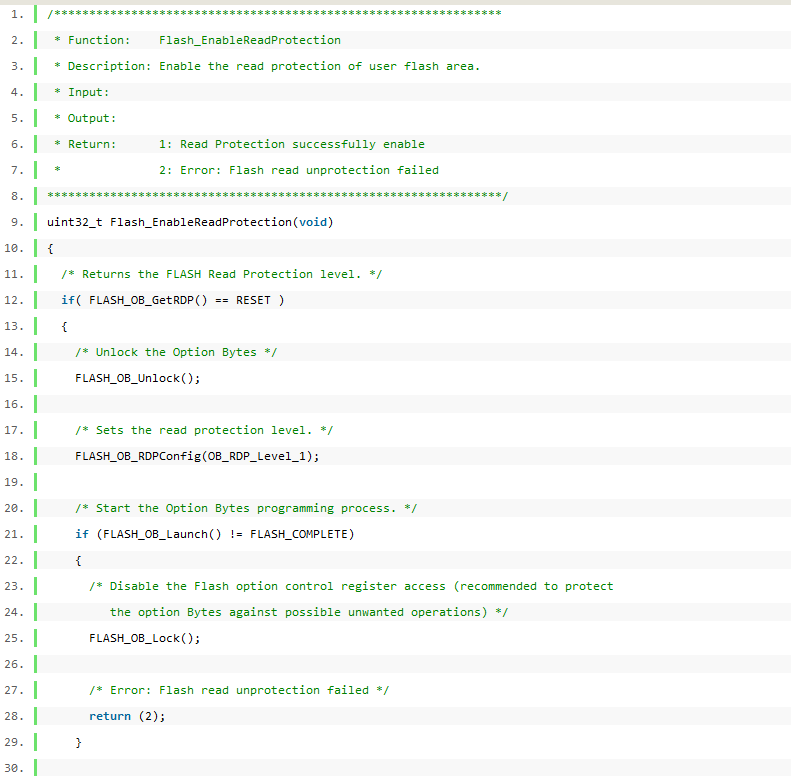The image size is (791, 776).
Task: Click the closing brace on line 29
Action: point(78,742)
